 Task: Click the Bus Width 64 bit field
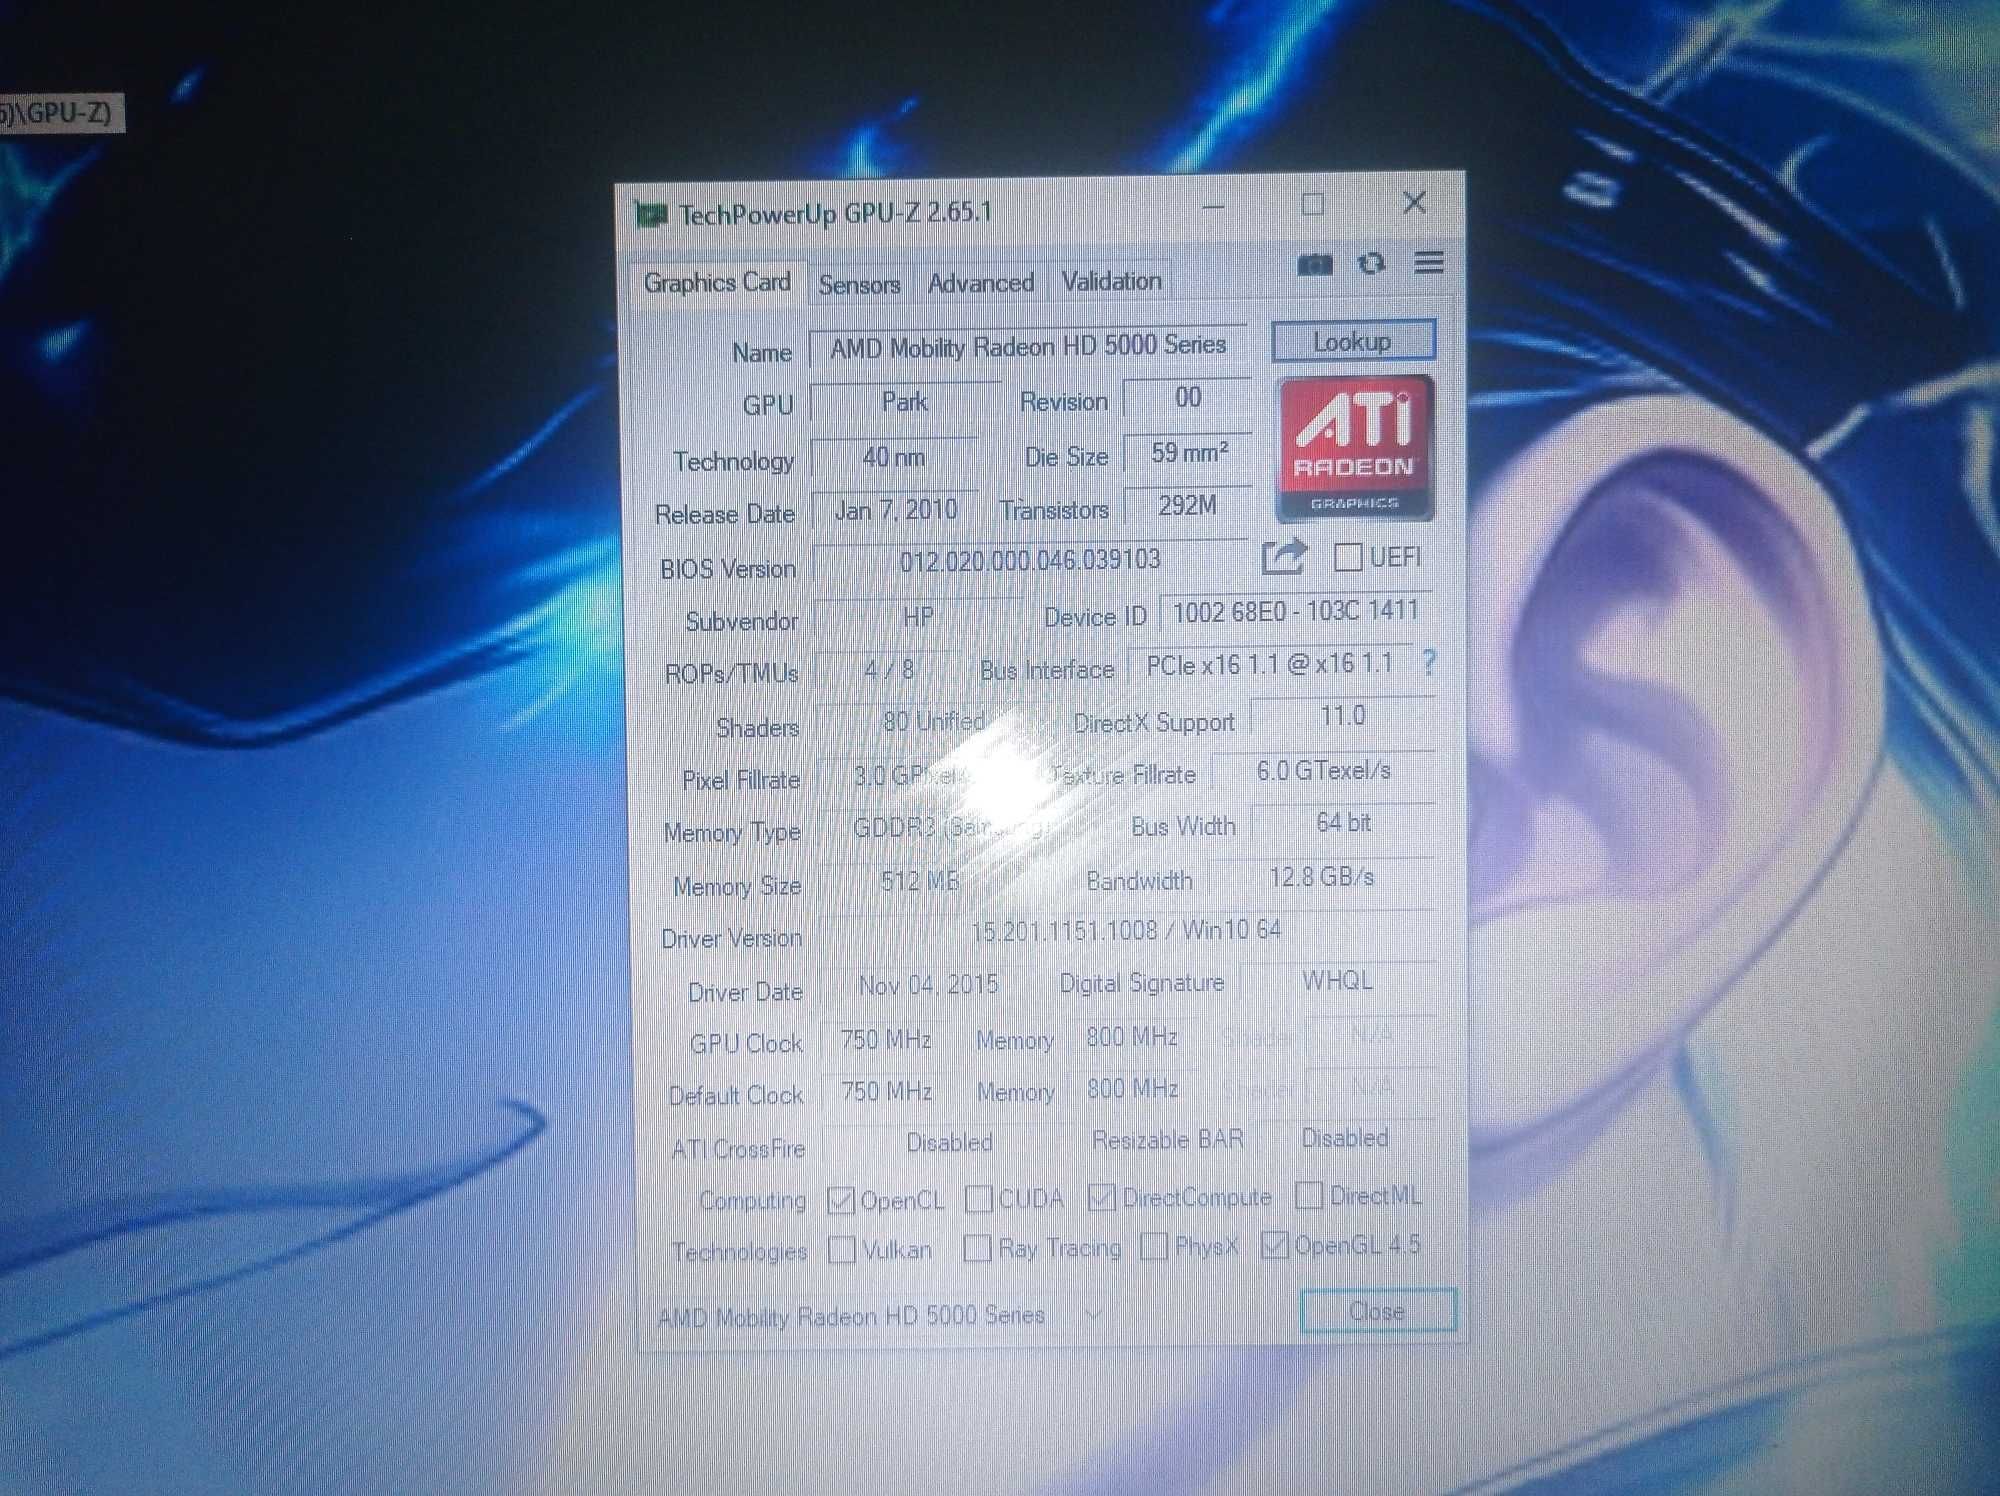(x=1344, y=823)
